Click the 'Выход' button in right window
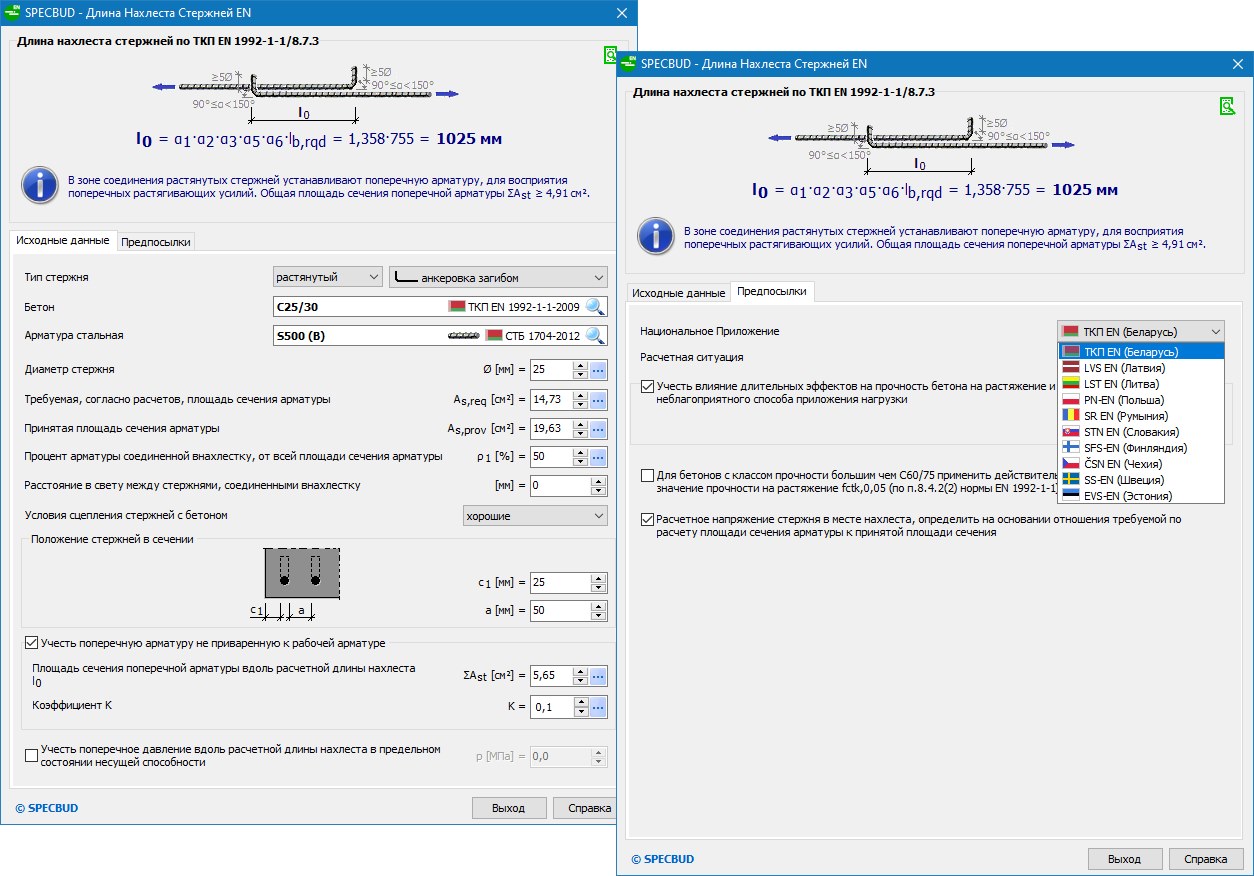This screenshot has height=876, width=1254. pos(1124,859)
